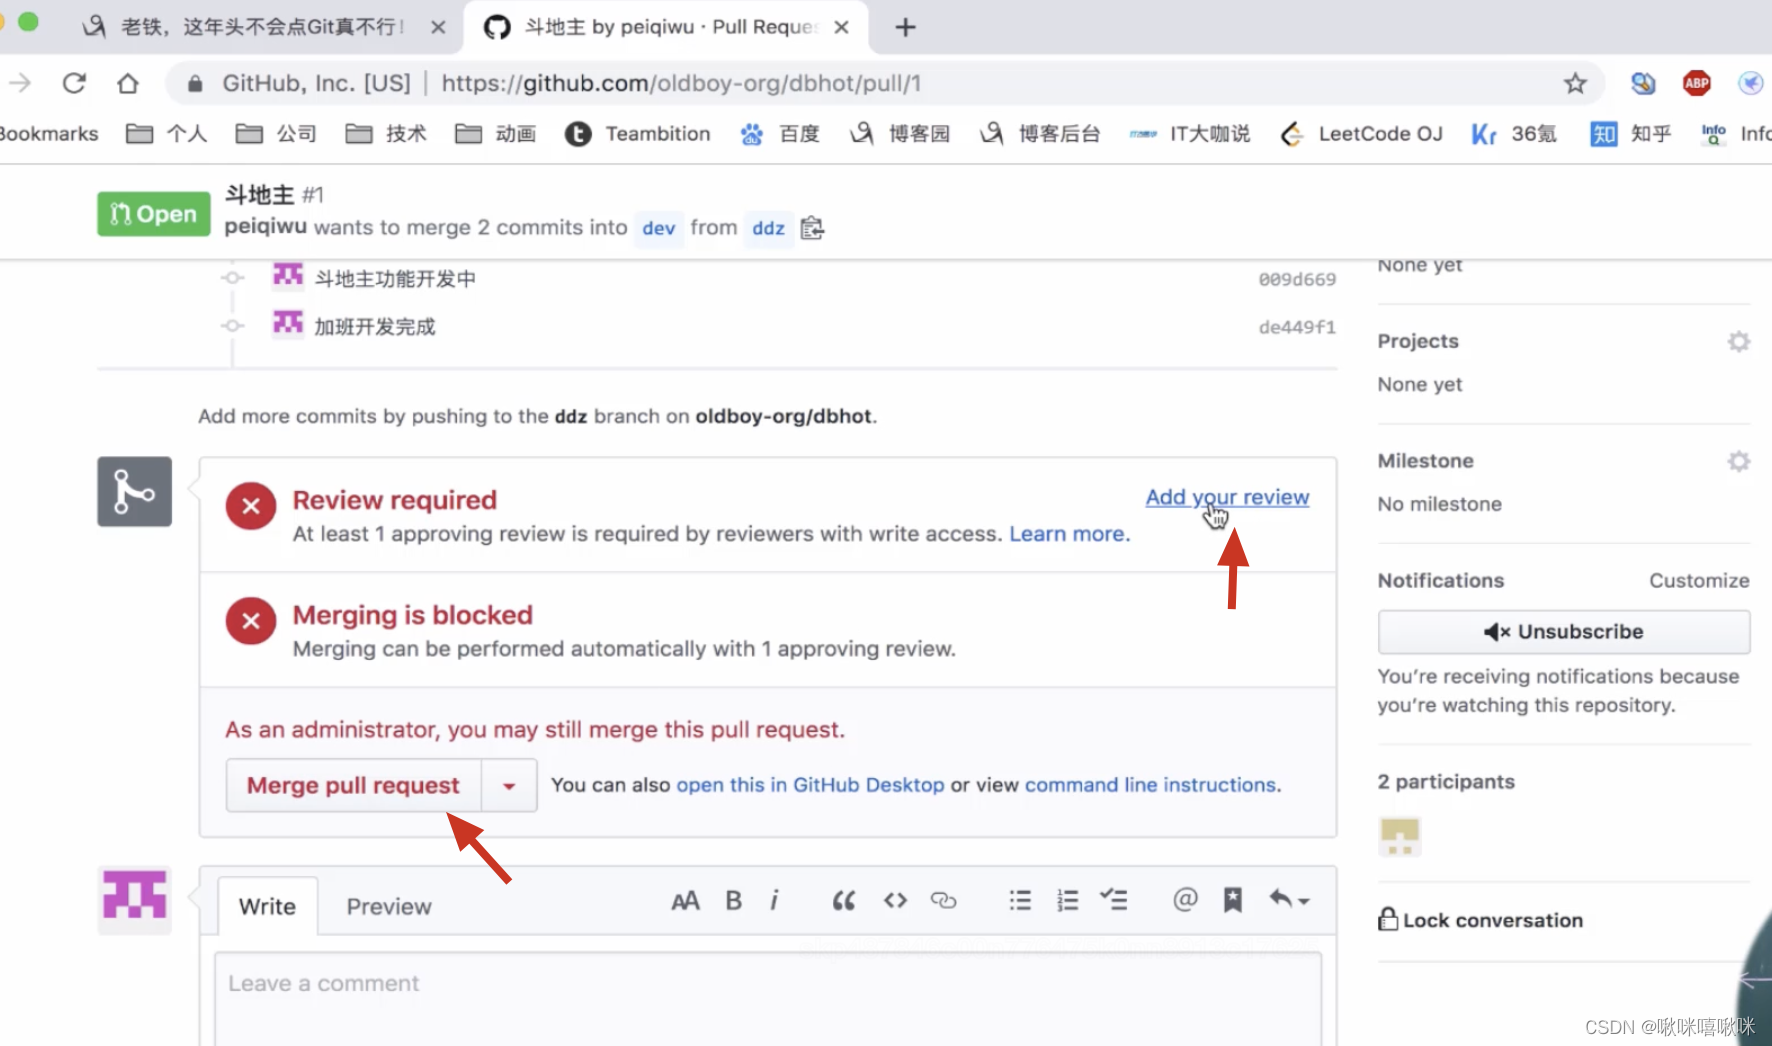Bookmark this page with the star icon
Viewport: 1772px width, 1046px height.
click(1575, 83)
